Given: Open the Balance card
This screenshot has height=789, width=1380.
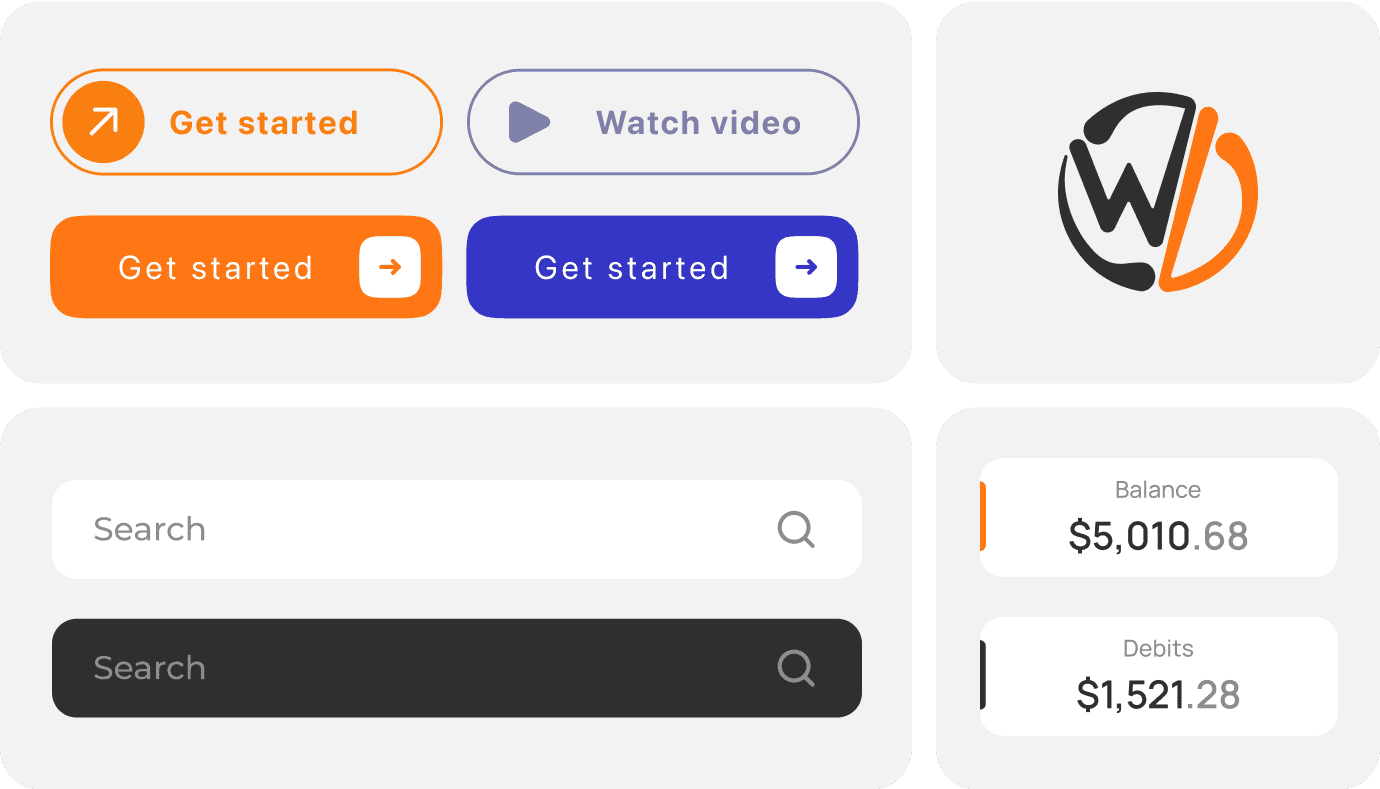Looking at the screenshot, I should [1158, 517].
